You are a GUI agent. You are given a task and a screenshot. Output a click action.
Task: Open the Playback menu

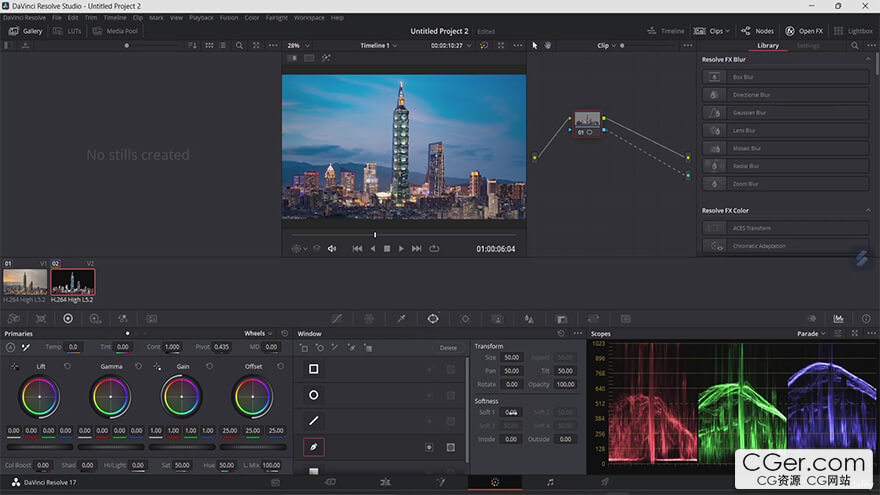point(201,18)
